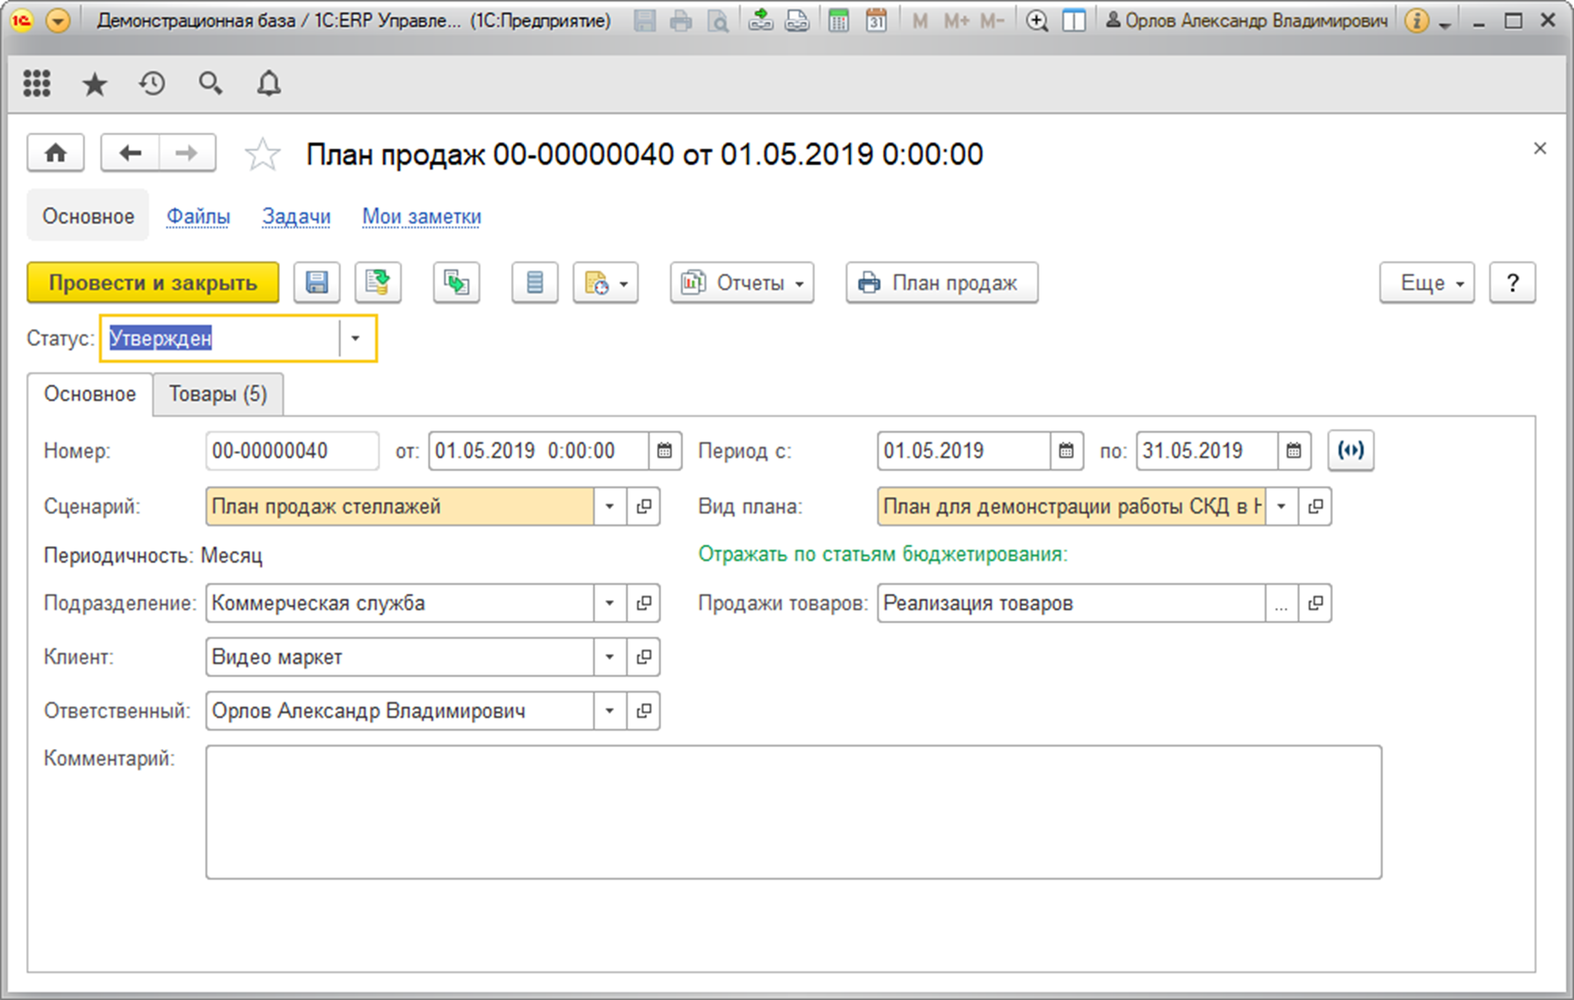Open calendar icon in title bar
The width and height of the screenshot is (1574, 1000).
click(x=876, y=20)
